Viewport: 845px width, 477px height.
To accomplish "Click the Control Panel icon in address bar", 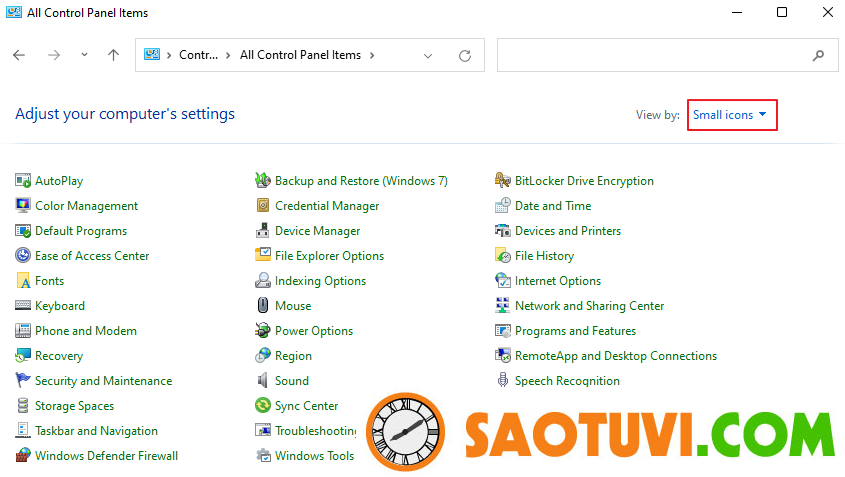I will pyautogui.click(x=152, y=54).
